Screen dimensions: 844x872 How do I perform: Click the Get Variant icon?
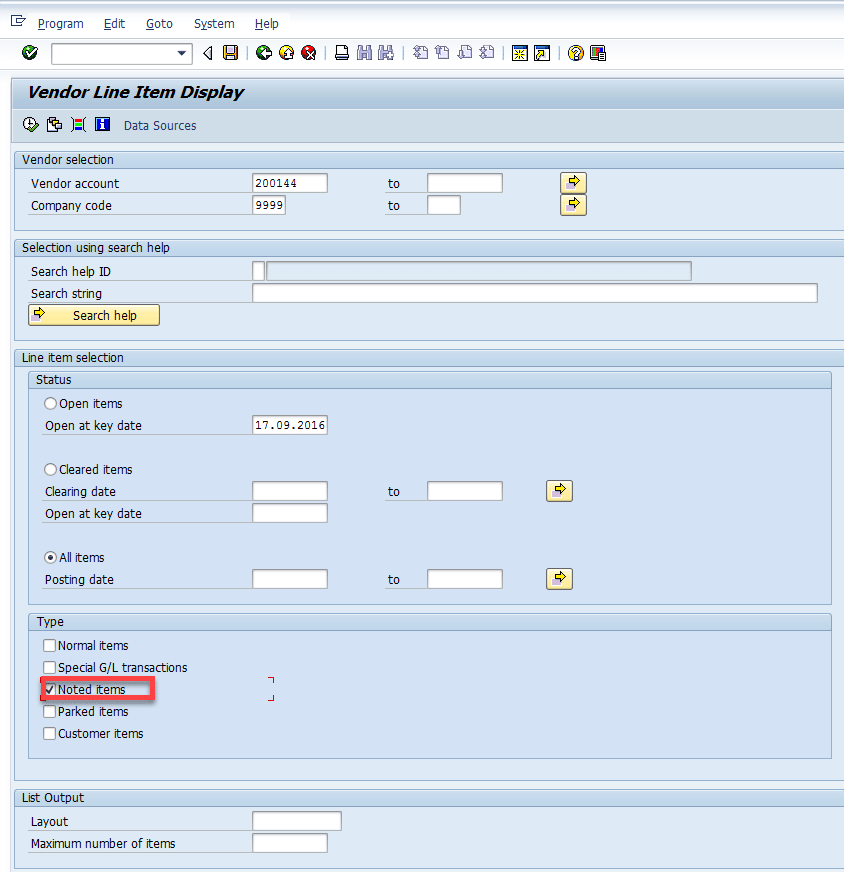pos(54,125)
